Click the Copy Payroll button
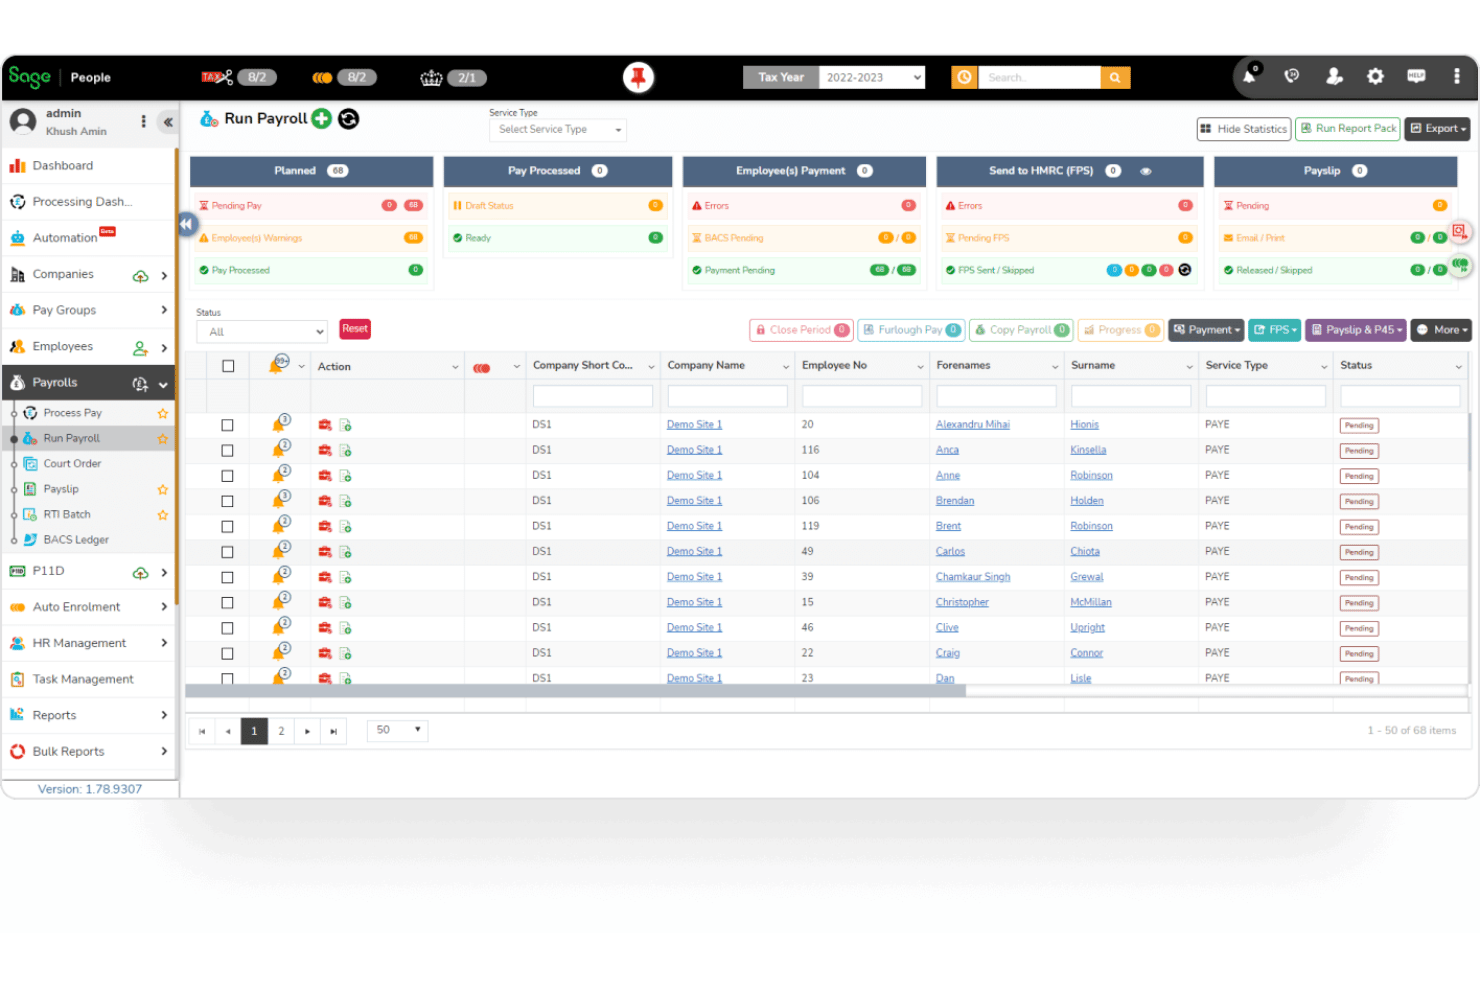The image size is (1480, 987). click(1022, 330)
